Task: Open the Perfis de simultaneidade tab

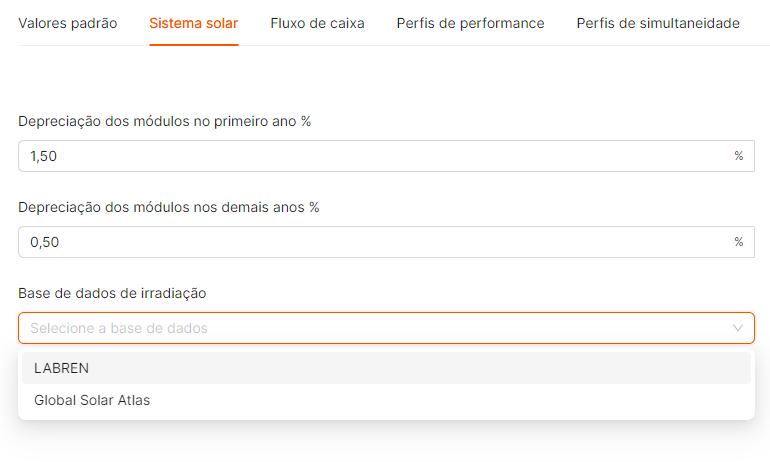Action: pyautogui.click(x=658, y=23)
